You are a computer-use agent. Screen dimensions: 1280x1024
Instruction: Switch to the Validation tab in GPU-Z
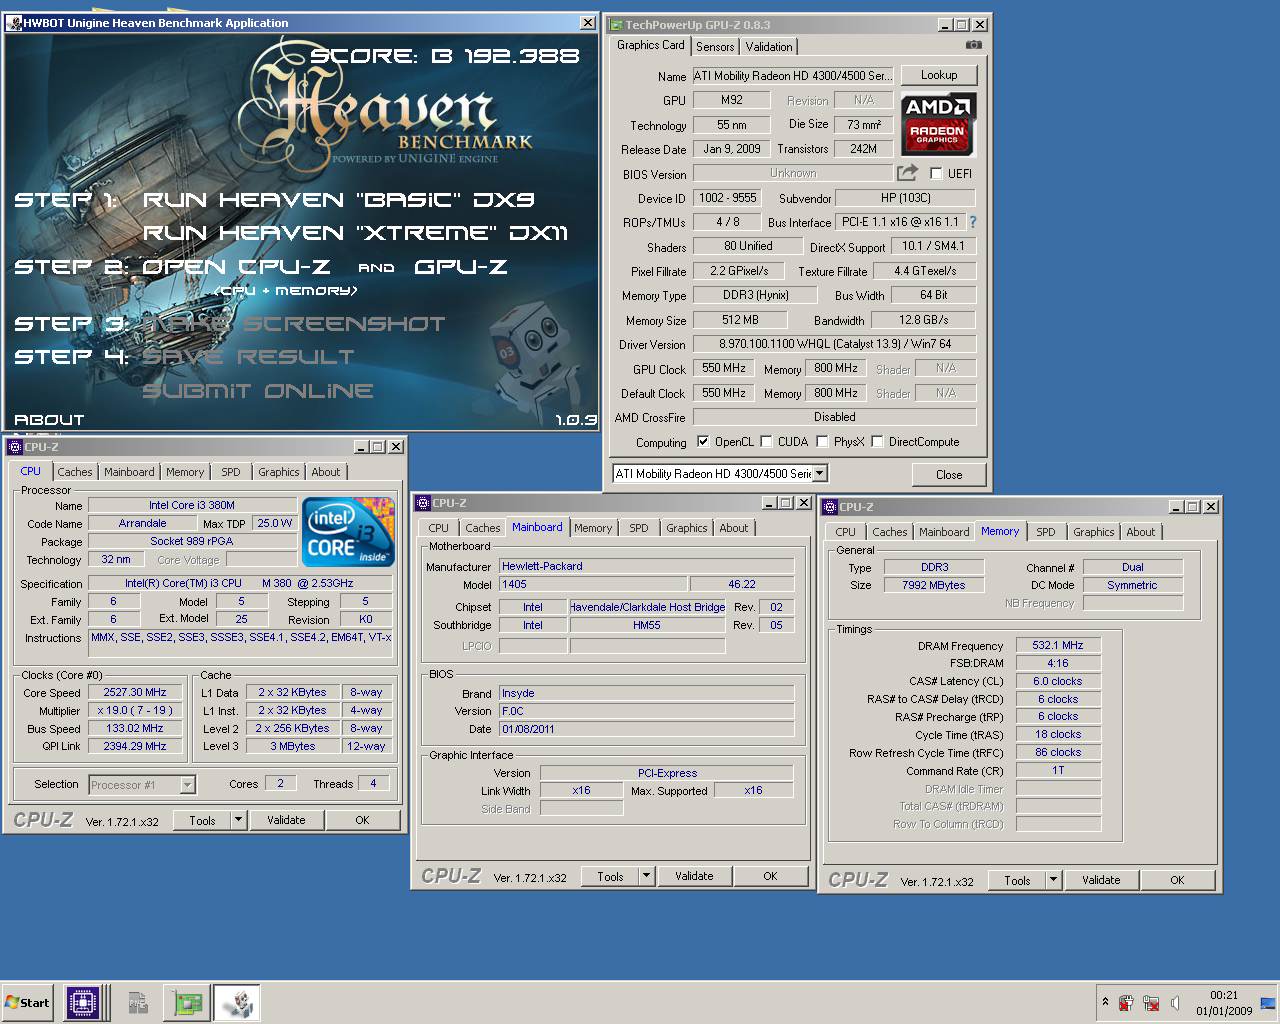769,46
